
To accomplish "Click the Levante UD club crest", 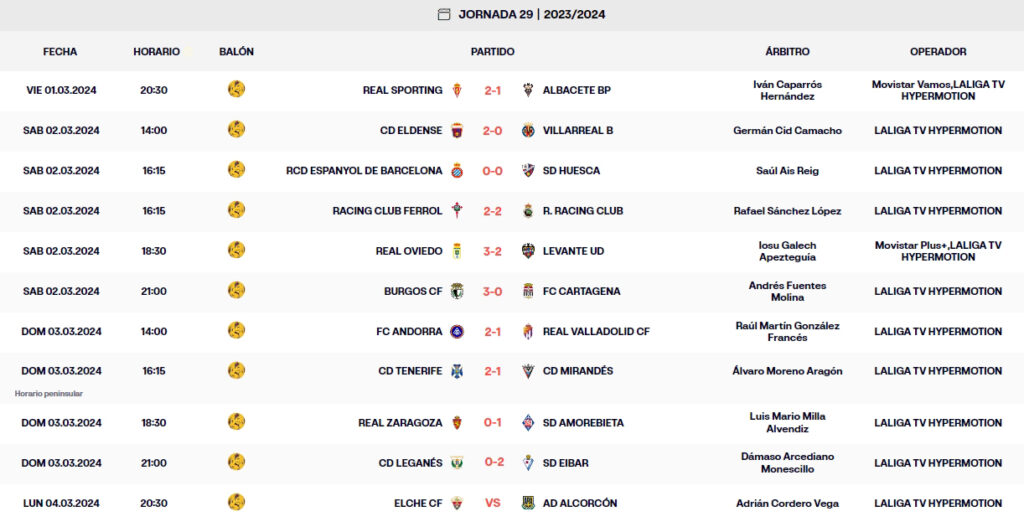I will (528, 251).
